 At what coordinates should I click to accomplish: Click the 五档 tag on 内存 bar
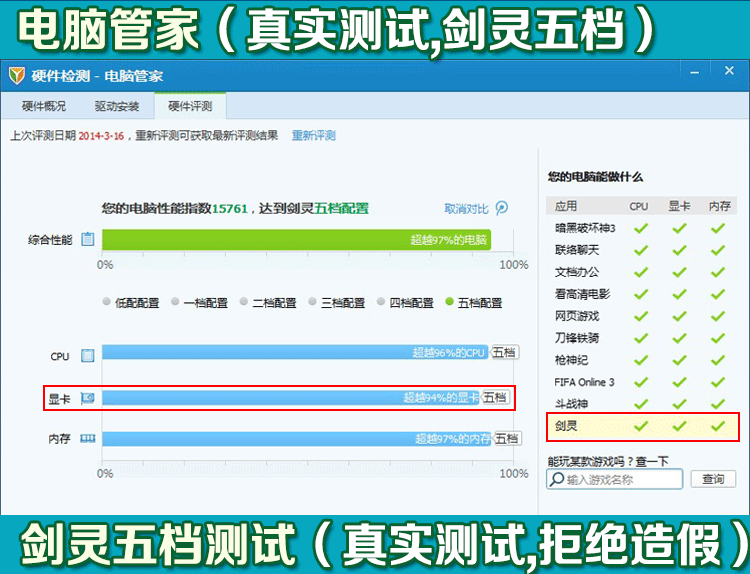507,439
